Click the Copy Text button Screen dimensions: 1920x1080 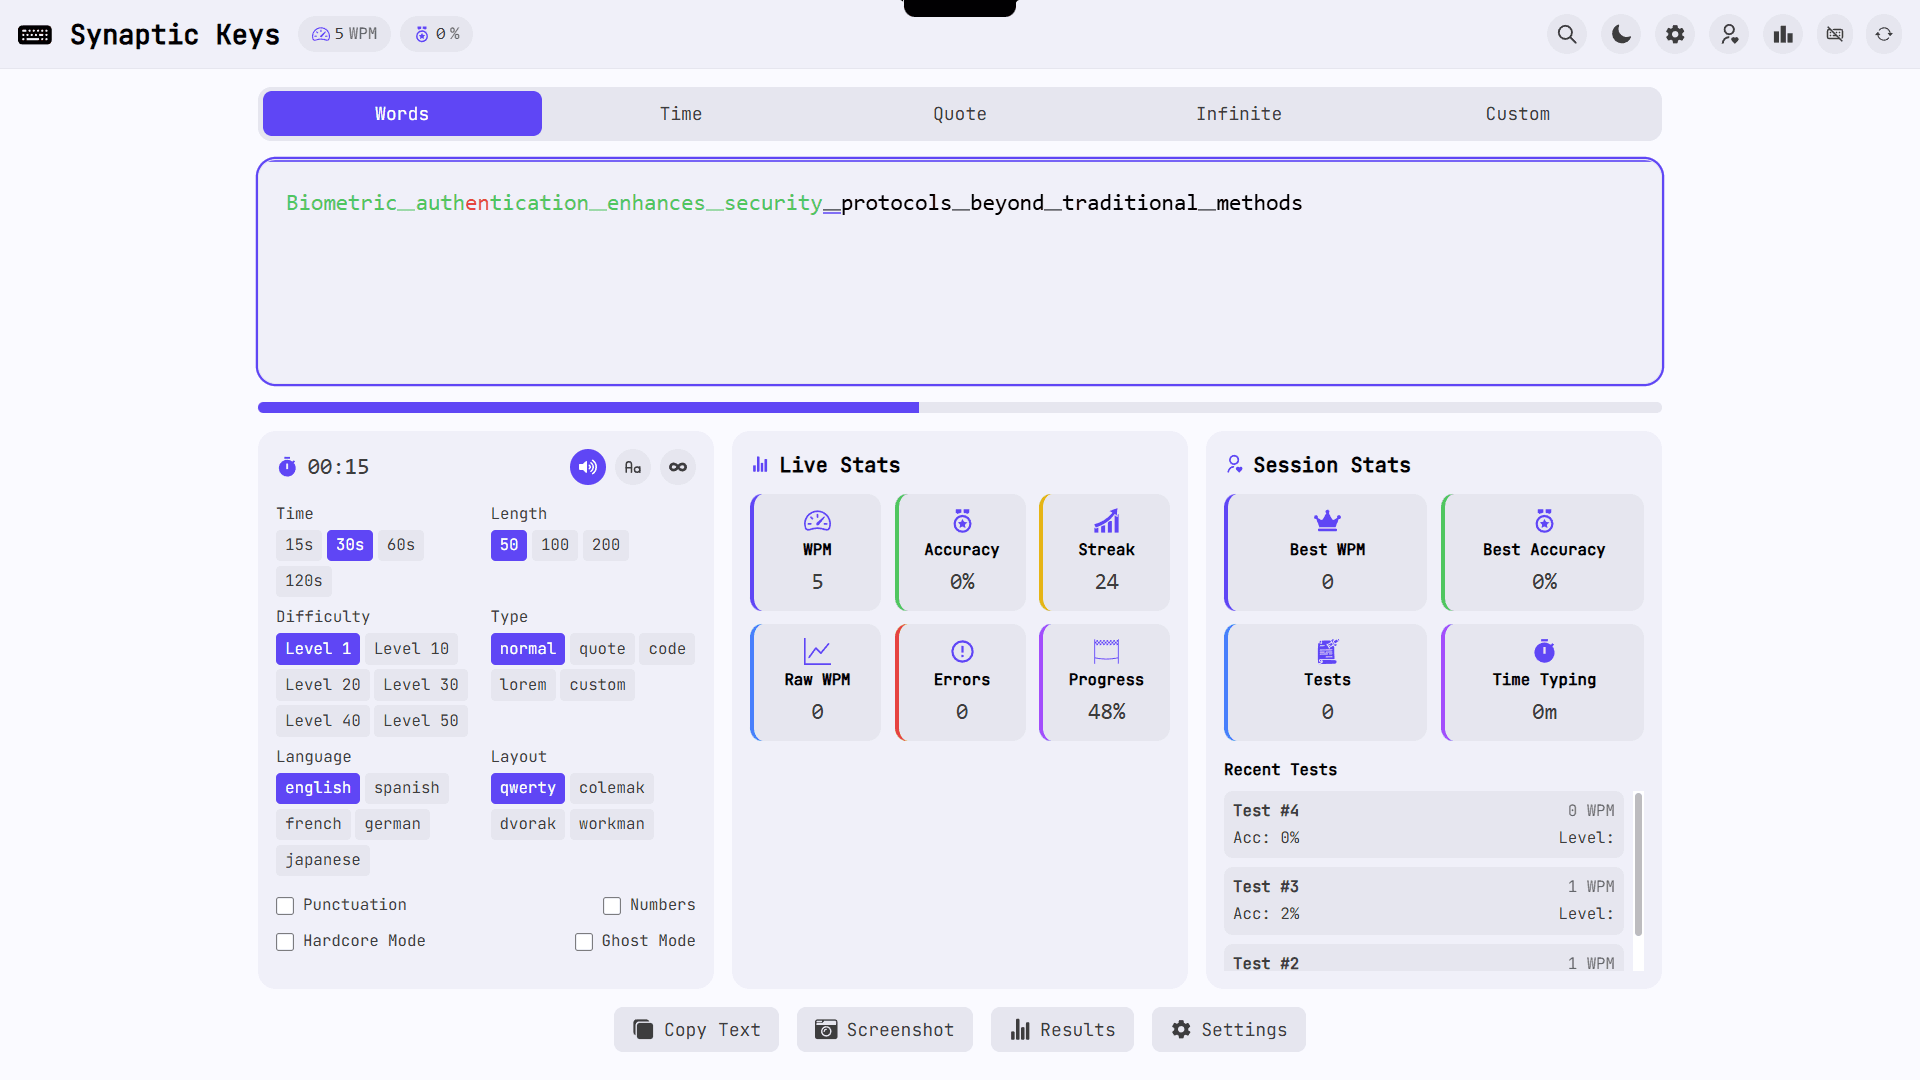(x=696, y=1030)
